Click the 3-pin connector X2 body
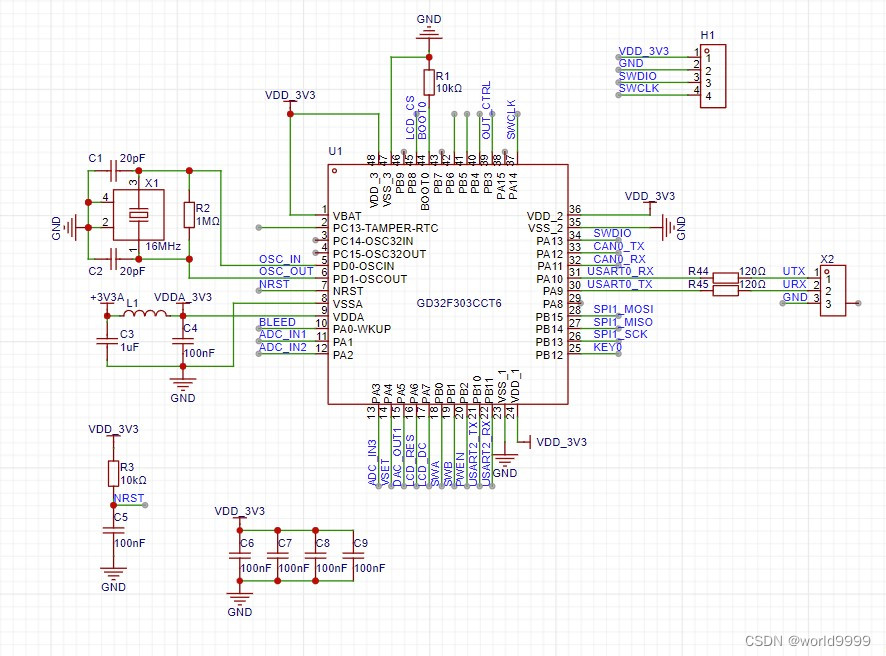The width and height of the screenshot is (886, 656). (x=833, y=290)
